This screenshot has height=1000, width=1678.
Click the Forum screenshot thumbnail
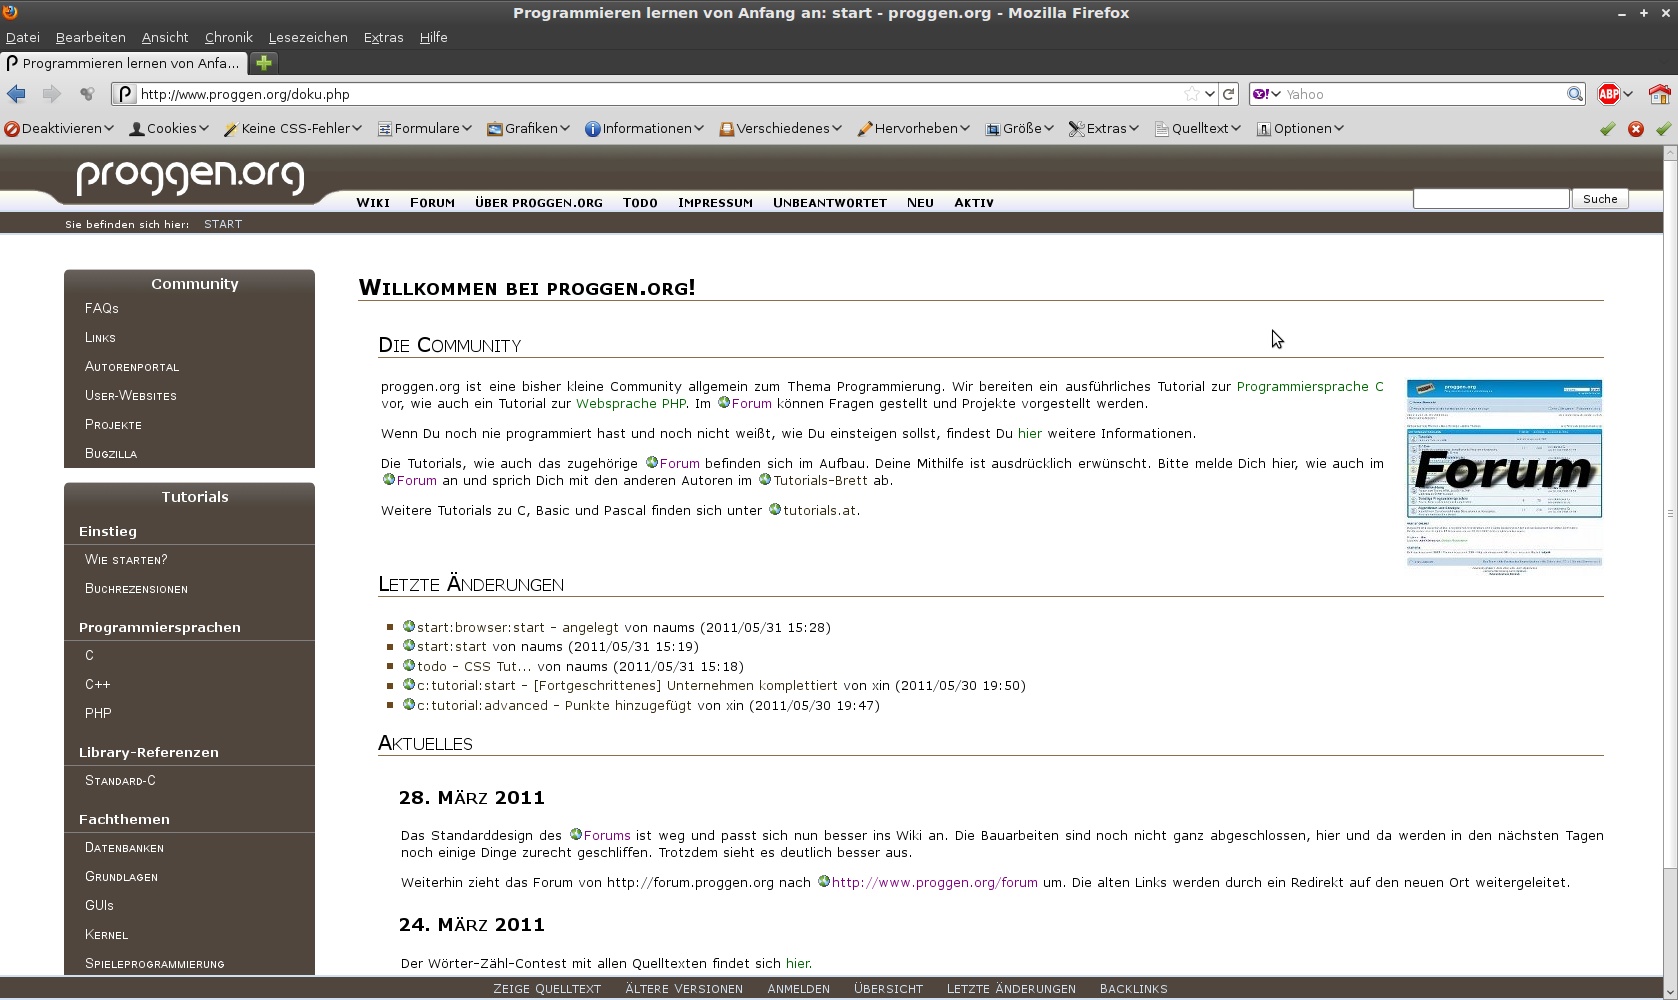point(1504,472)
